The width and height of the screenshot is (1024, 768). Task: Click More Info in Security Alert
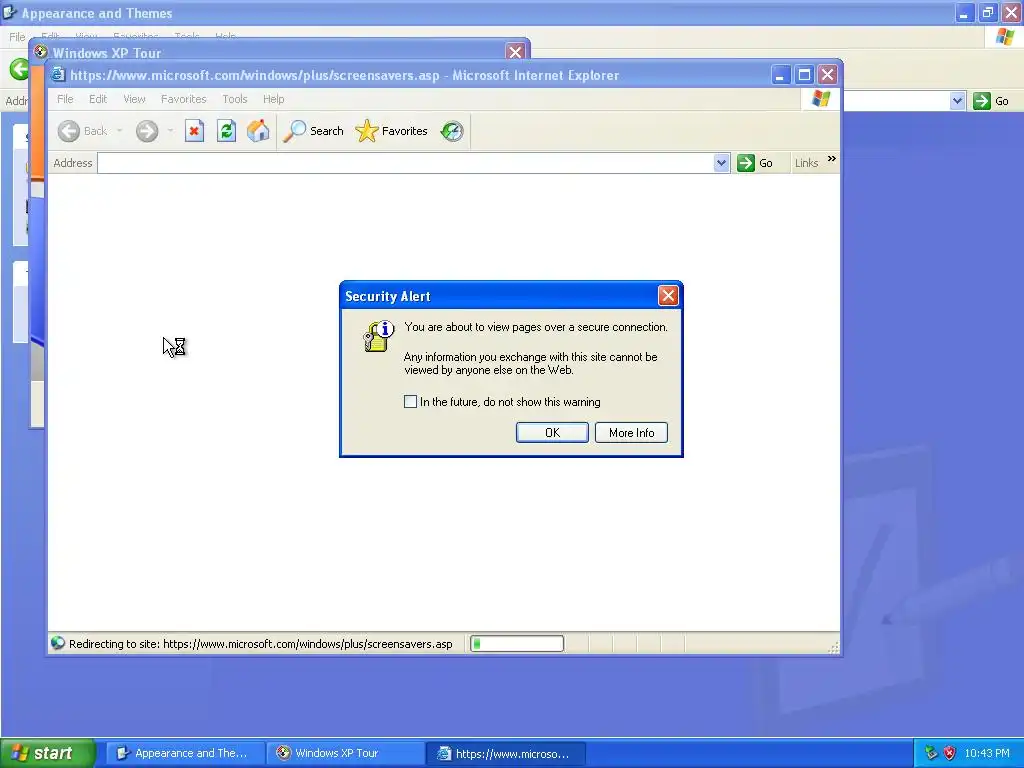pyautogui.click(x=631, y=432)
